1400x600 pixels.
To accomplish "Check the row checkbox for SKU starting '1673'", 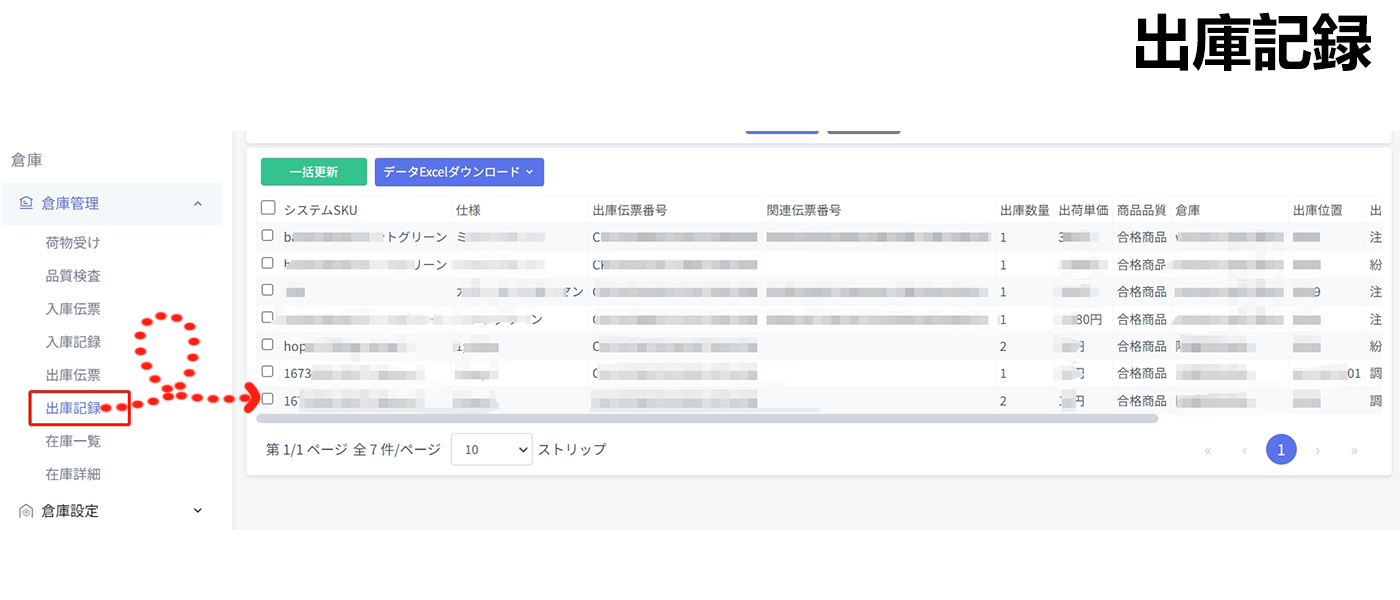I will pyautogui.click(x=267, y=371).
